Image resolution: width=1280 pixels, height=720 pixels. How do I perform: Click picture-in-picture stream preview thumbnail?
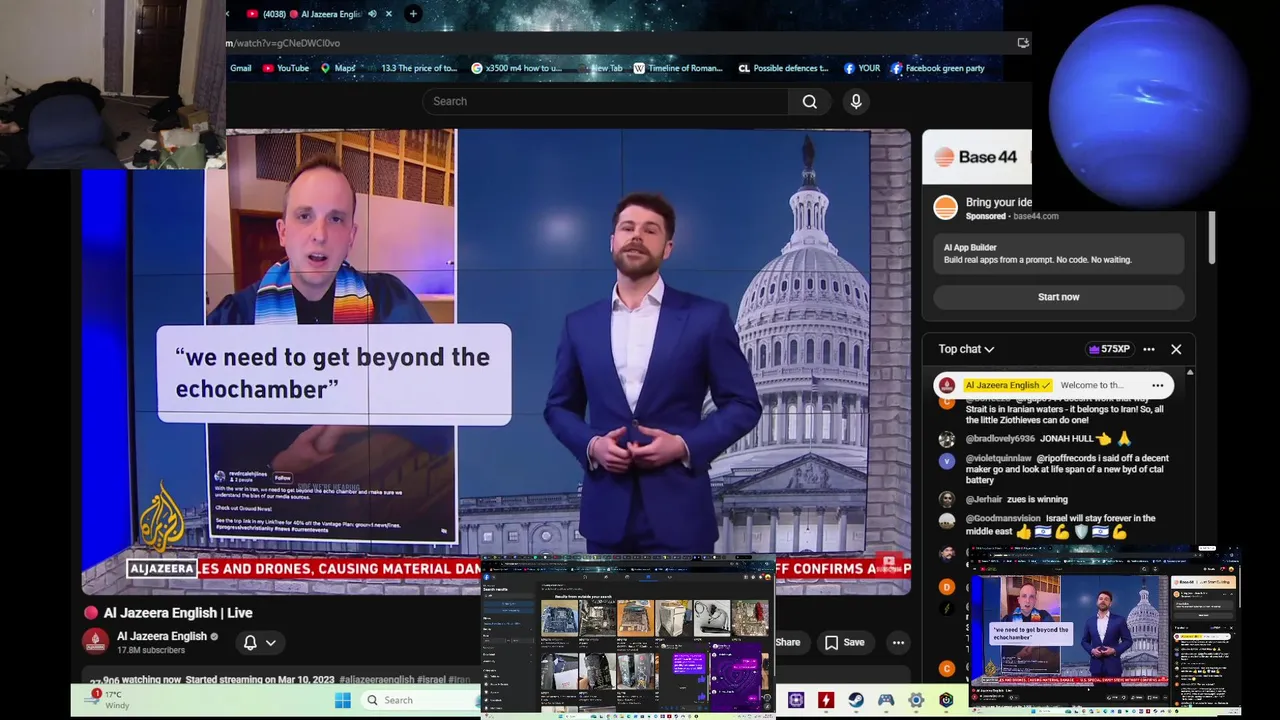coord(1104,628)
